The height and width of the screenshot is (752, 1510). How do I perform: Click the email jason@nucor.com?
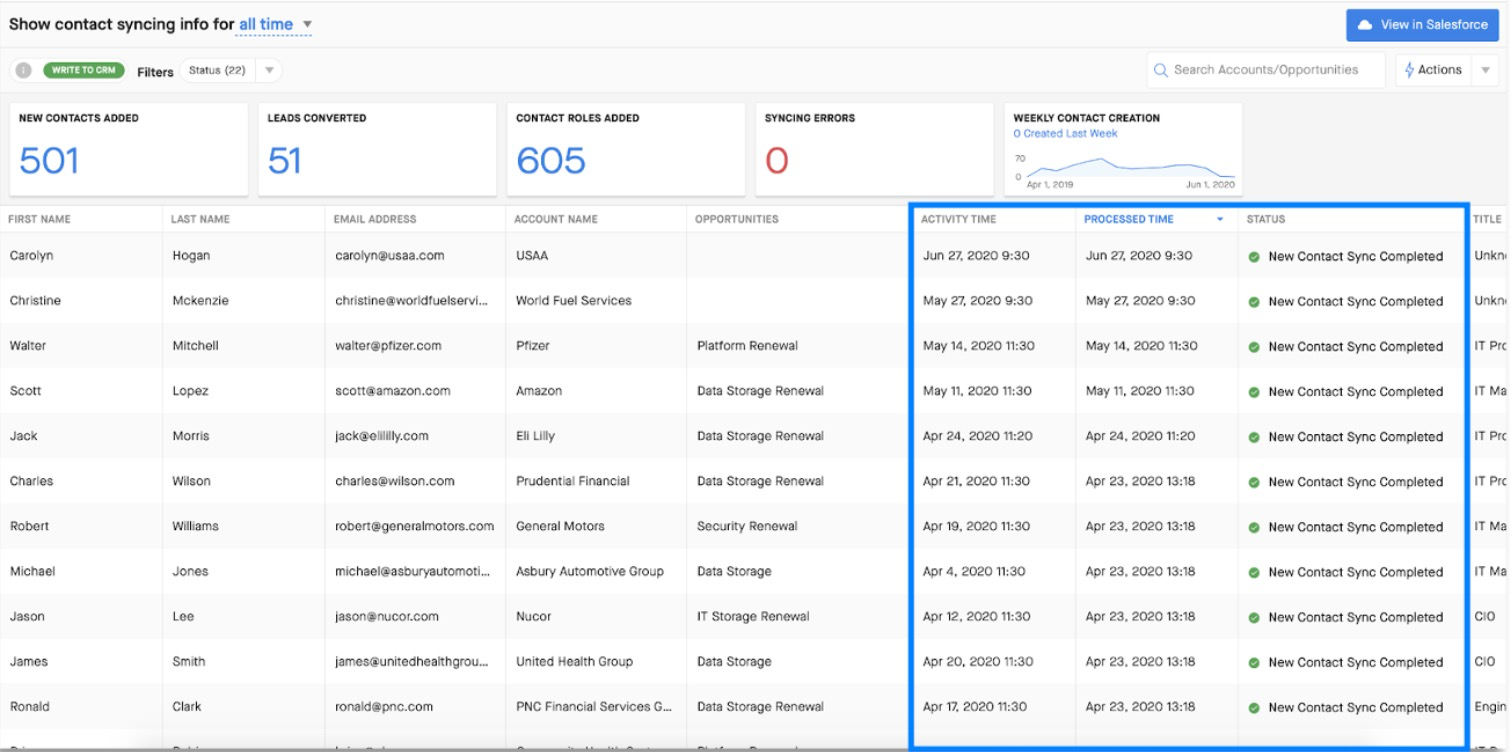pos(387,617)
